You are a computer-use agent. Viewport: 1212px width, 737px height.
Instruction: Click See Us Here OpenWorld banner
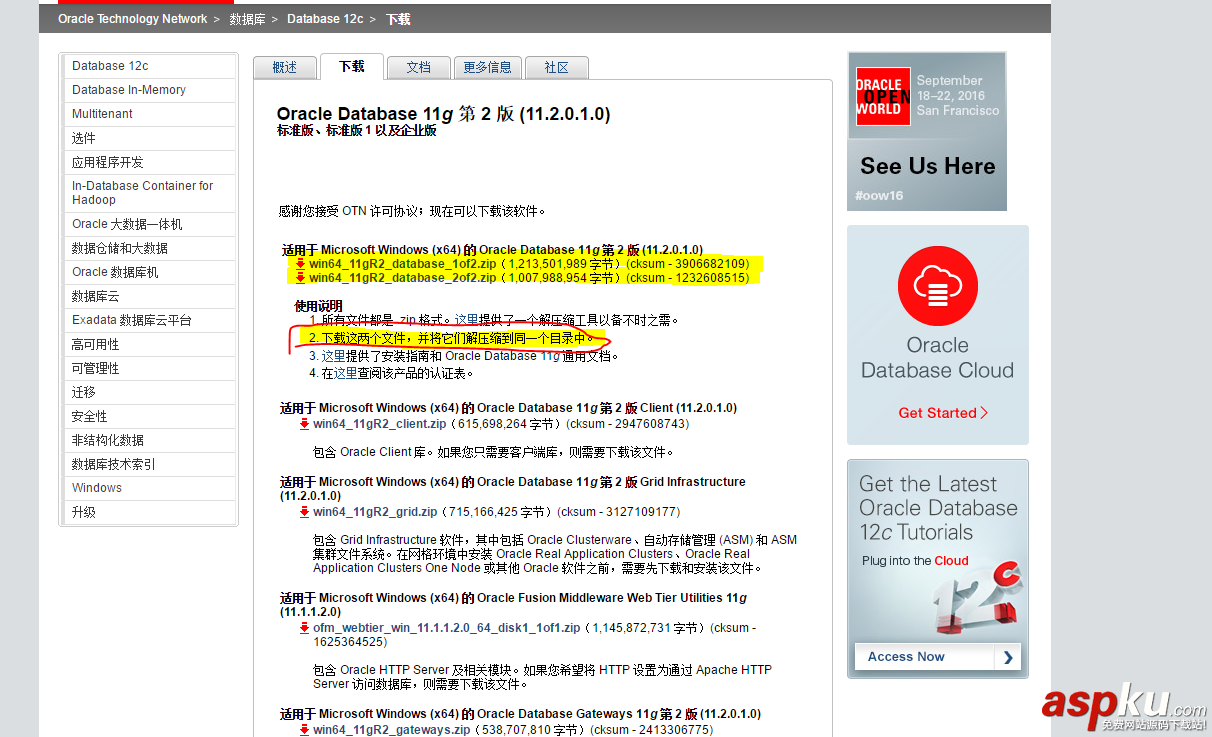pos(927,131)
